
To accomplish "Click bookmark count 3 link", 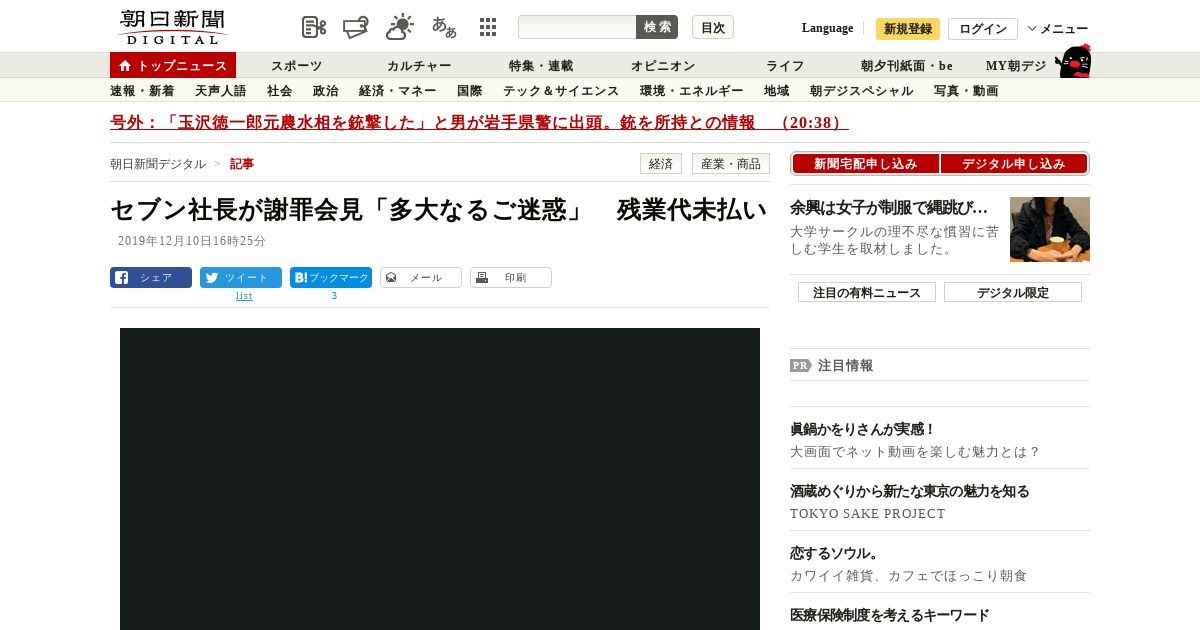I will pos(334,296).
